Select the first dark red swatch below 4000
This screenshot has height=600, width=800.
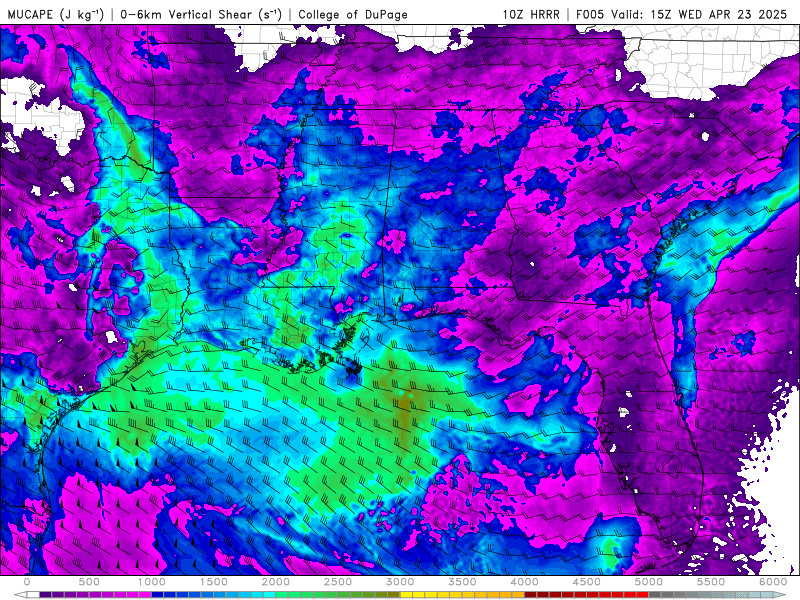click(531, 594)
